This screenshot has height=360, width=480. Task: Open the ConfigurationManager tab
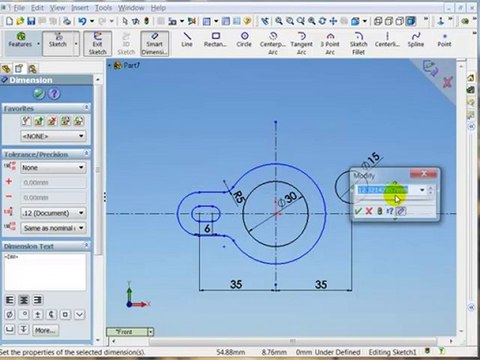[x=32, y=69]
